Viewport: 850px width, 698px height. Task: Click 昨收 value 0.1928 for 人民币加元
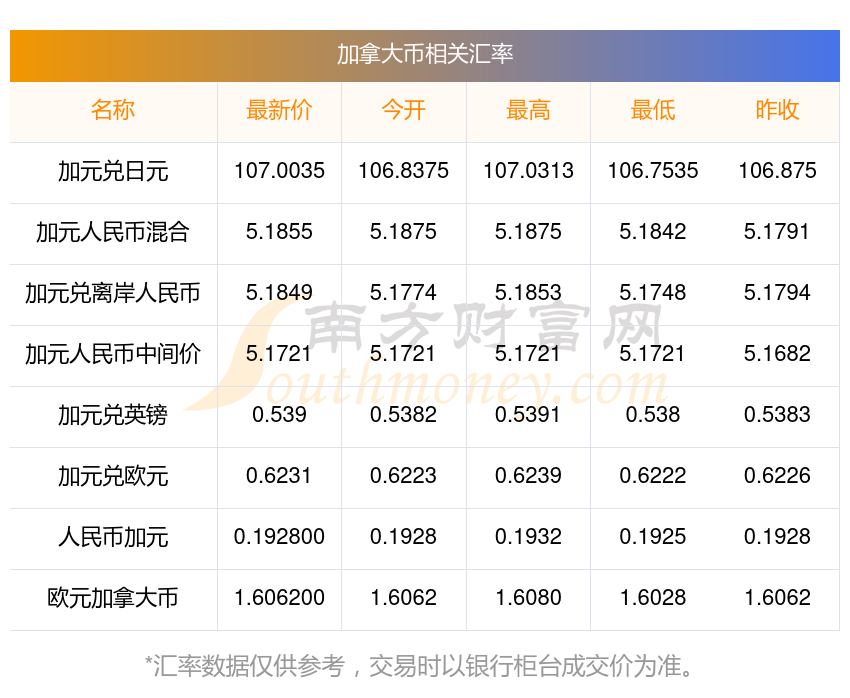click(x=777, y=537)
